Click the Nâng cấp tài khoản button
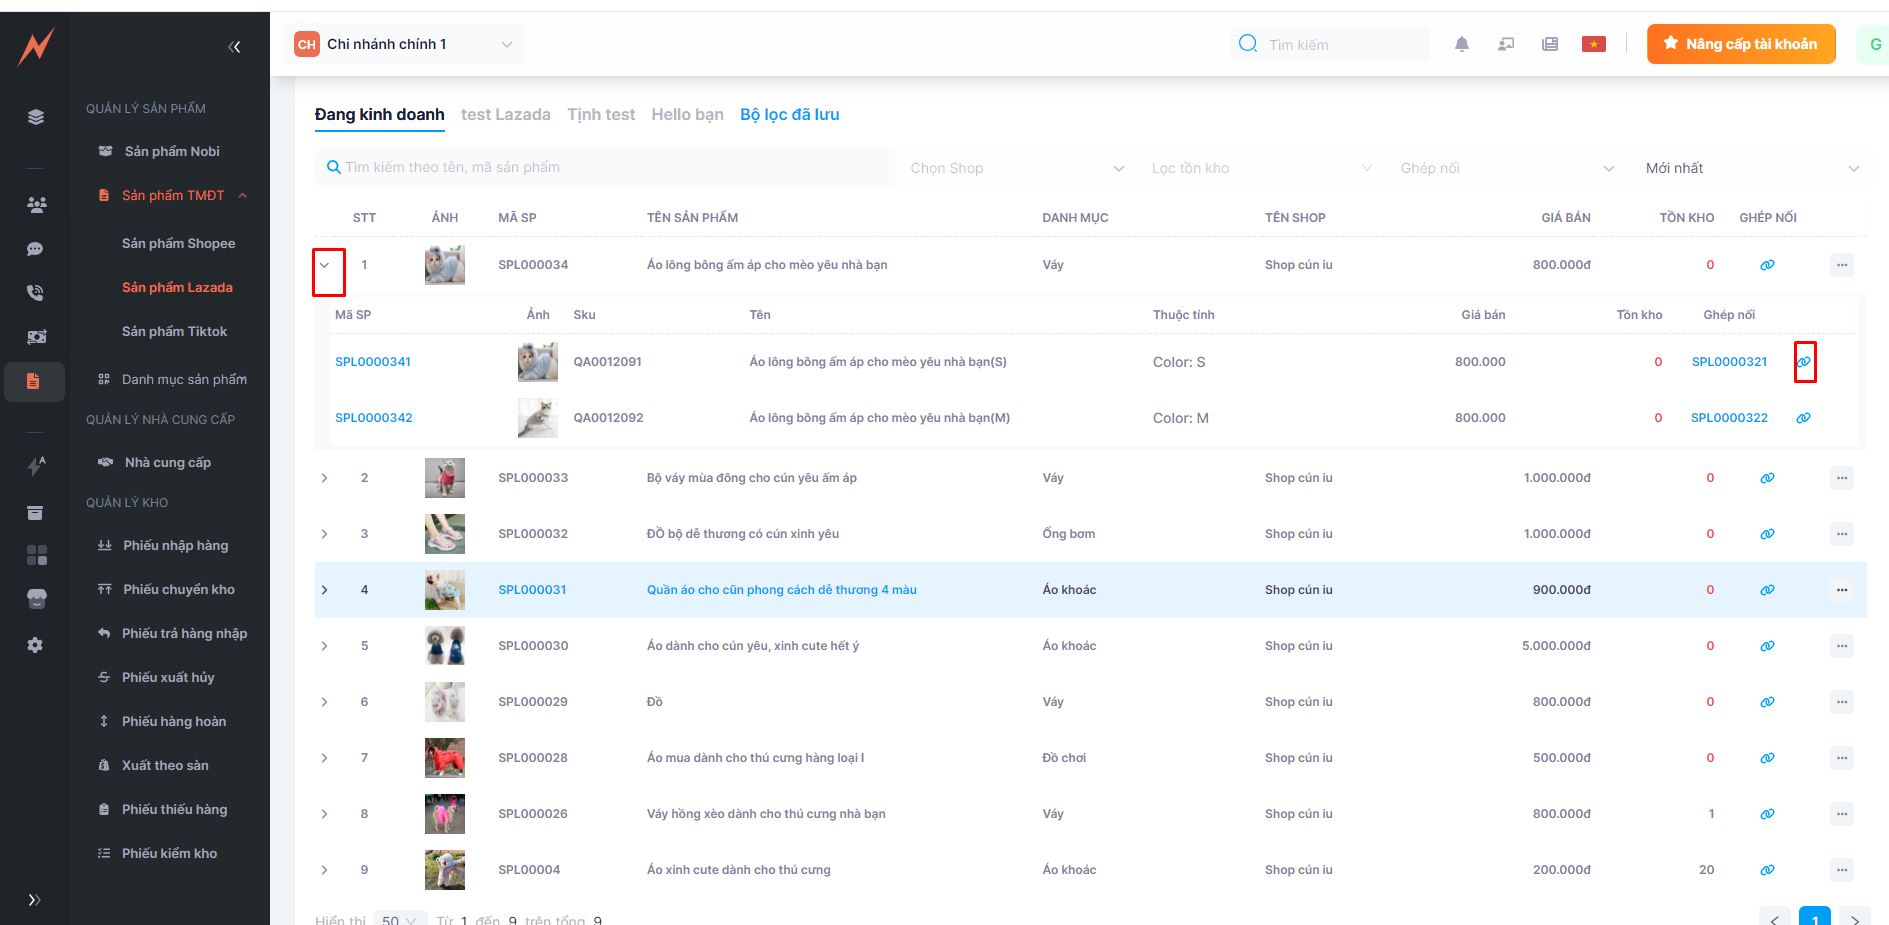Viewport: 1889px width, 925px height. pyautogui.click(x=1740, y=44)
